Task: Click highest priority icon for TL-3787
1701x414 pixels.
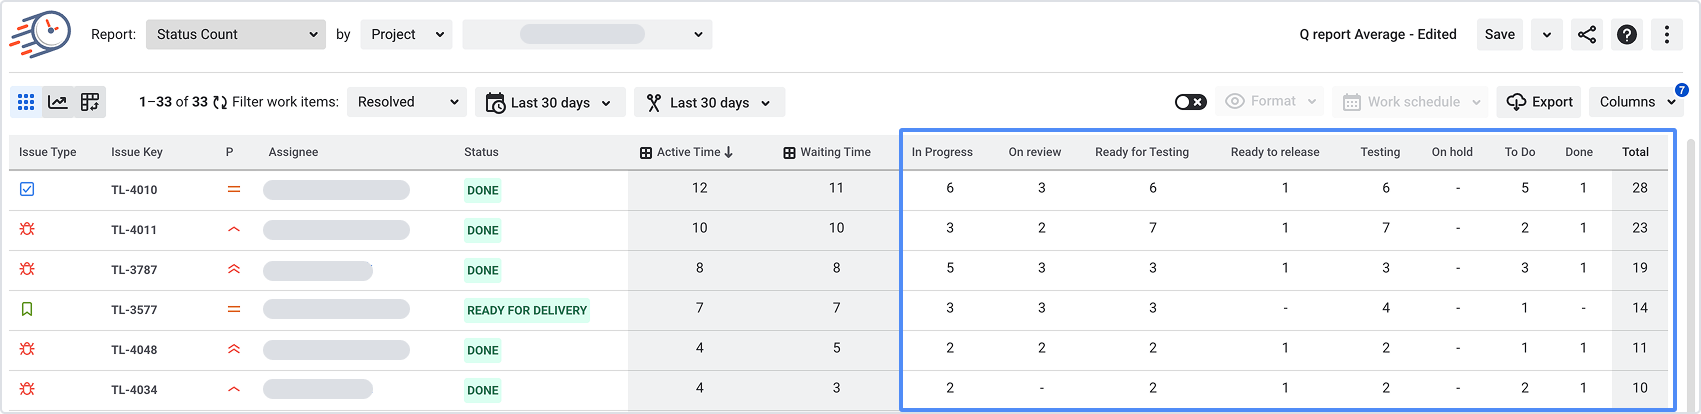Action: tap(234, 269)
